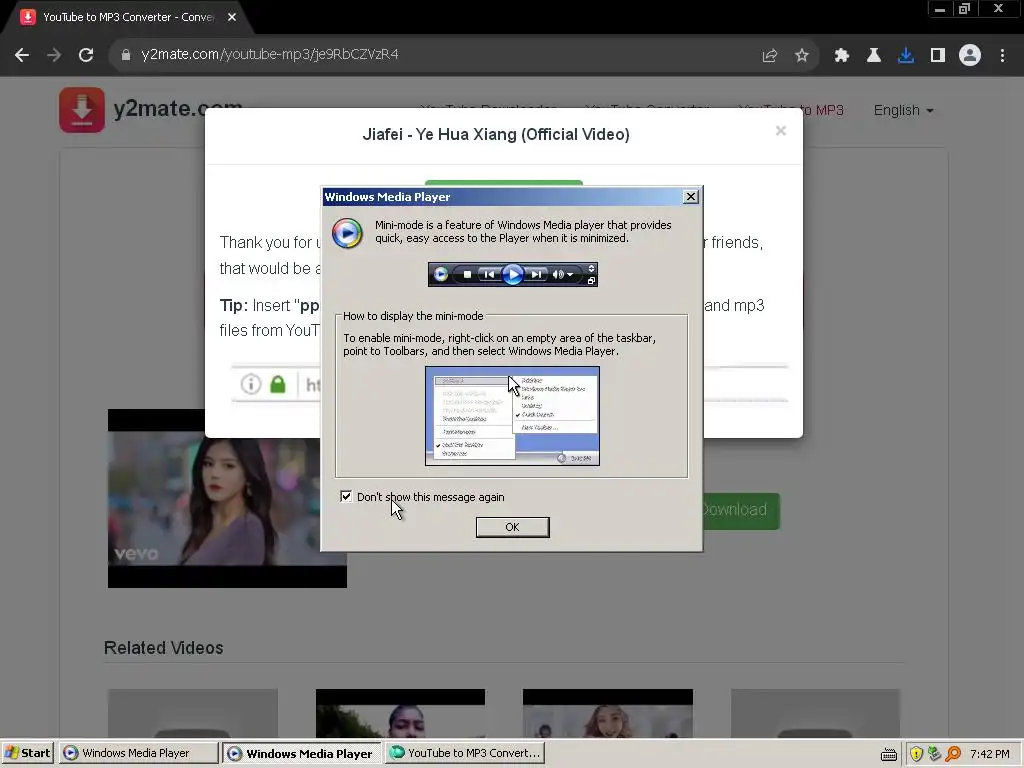Viewport: 1024px width, 768px height.
Task: Bookmark this page with star icon
Action: tap(802, 56)
